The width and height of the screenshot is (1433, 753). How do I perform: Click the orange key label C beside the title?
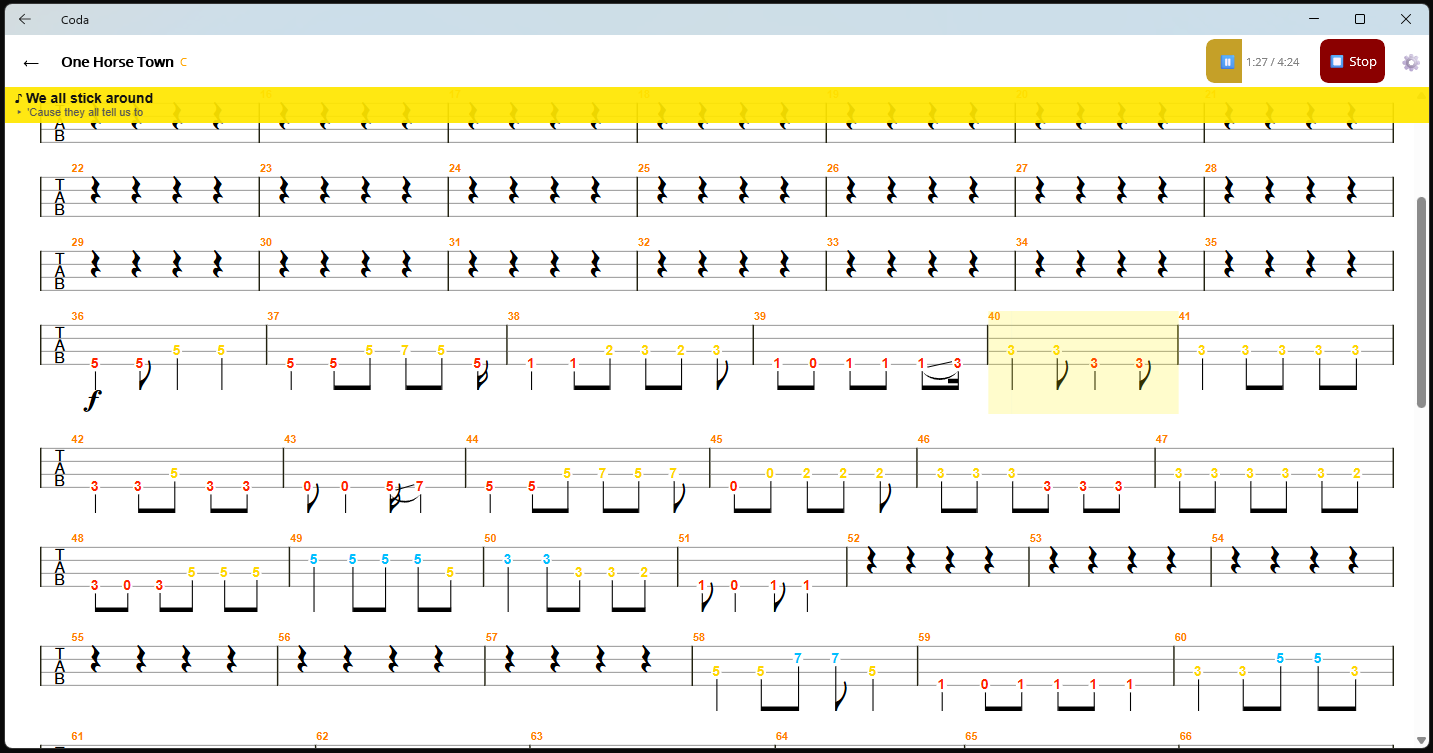(184, 63)
